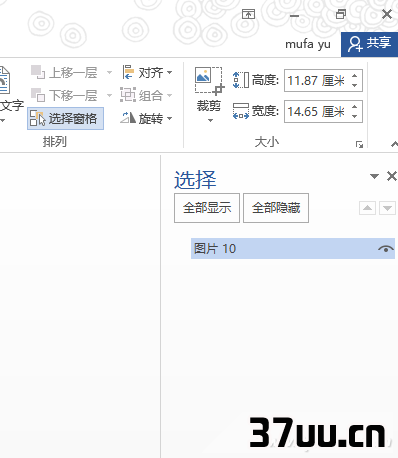The height and width of the screenshot is (458, 398).
Task: Decrease the width value by stepper down
Action: click(x=355, y=116)
